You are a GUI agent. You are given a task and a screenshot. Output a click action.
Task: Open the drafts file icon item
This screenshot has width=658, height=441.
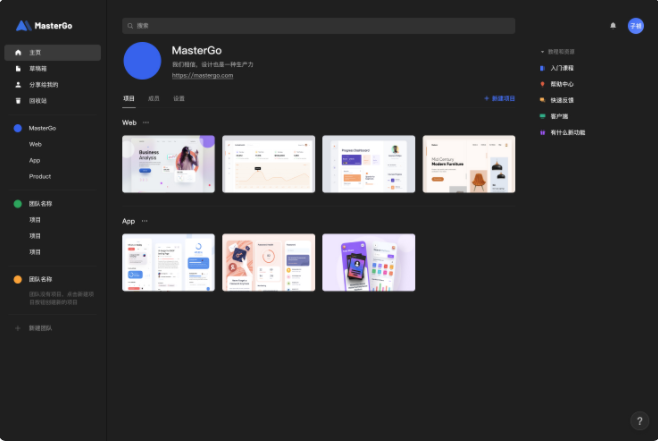coord(18,68)
